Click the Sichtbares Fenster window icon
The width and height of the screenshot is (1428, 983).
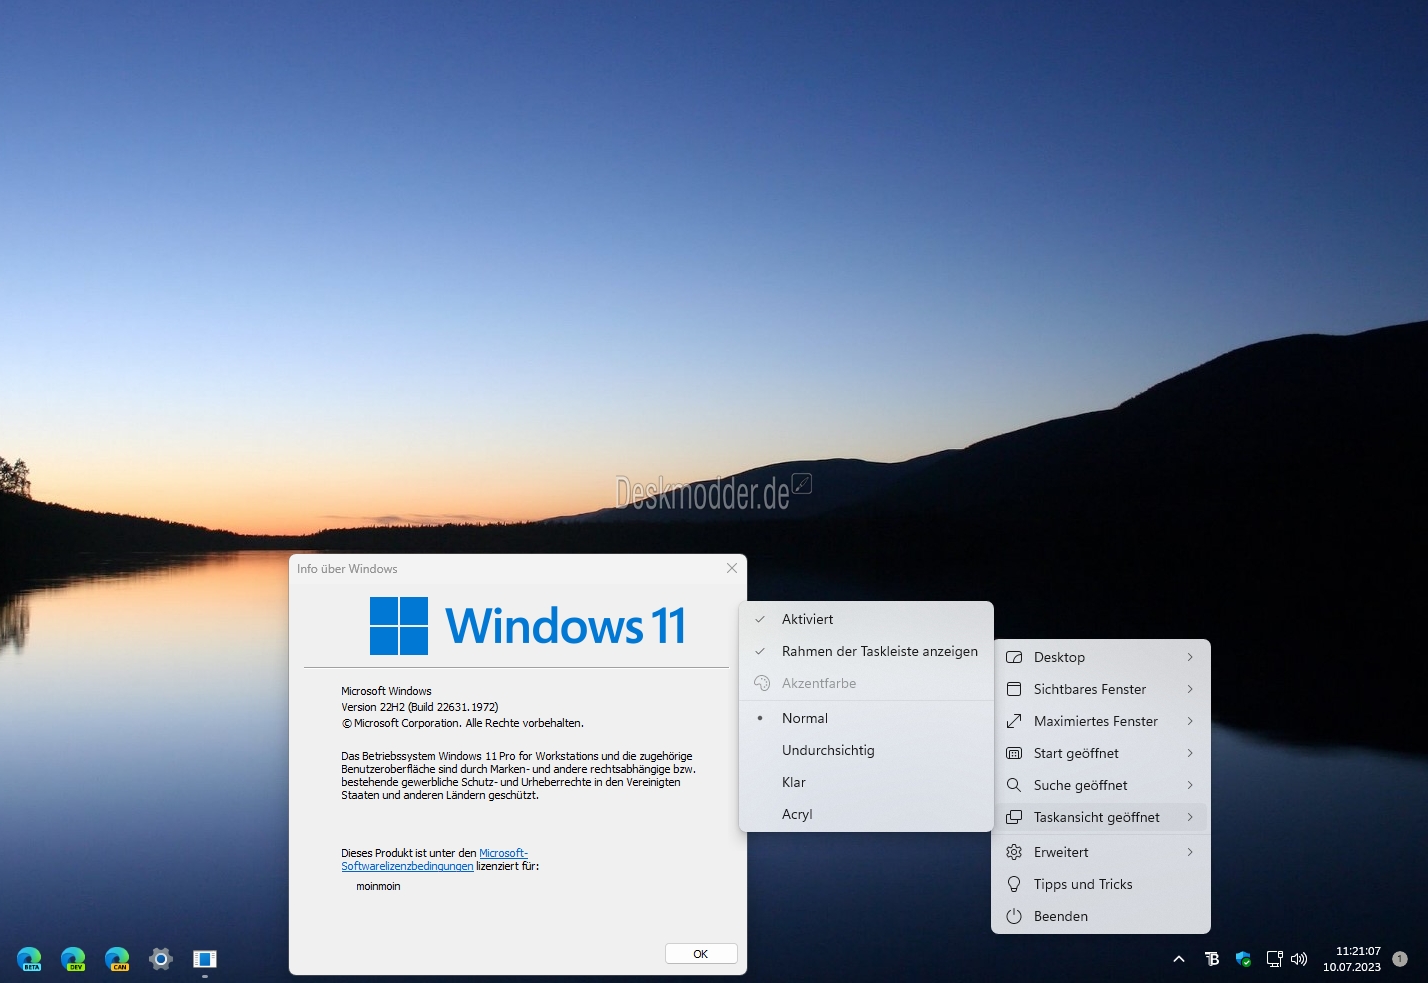tap(1014, 689)
